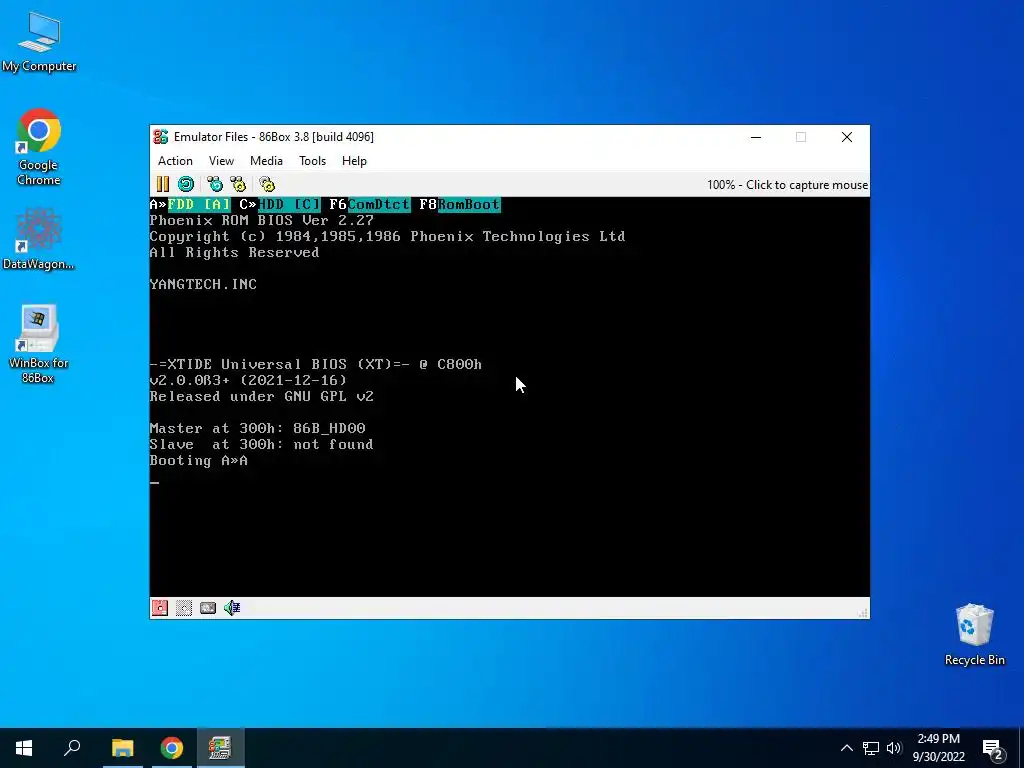Click the 'RomBoot' boot menu entry

coord(469,204)
